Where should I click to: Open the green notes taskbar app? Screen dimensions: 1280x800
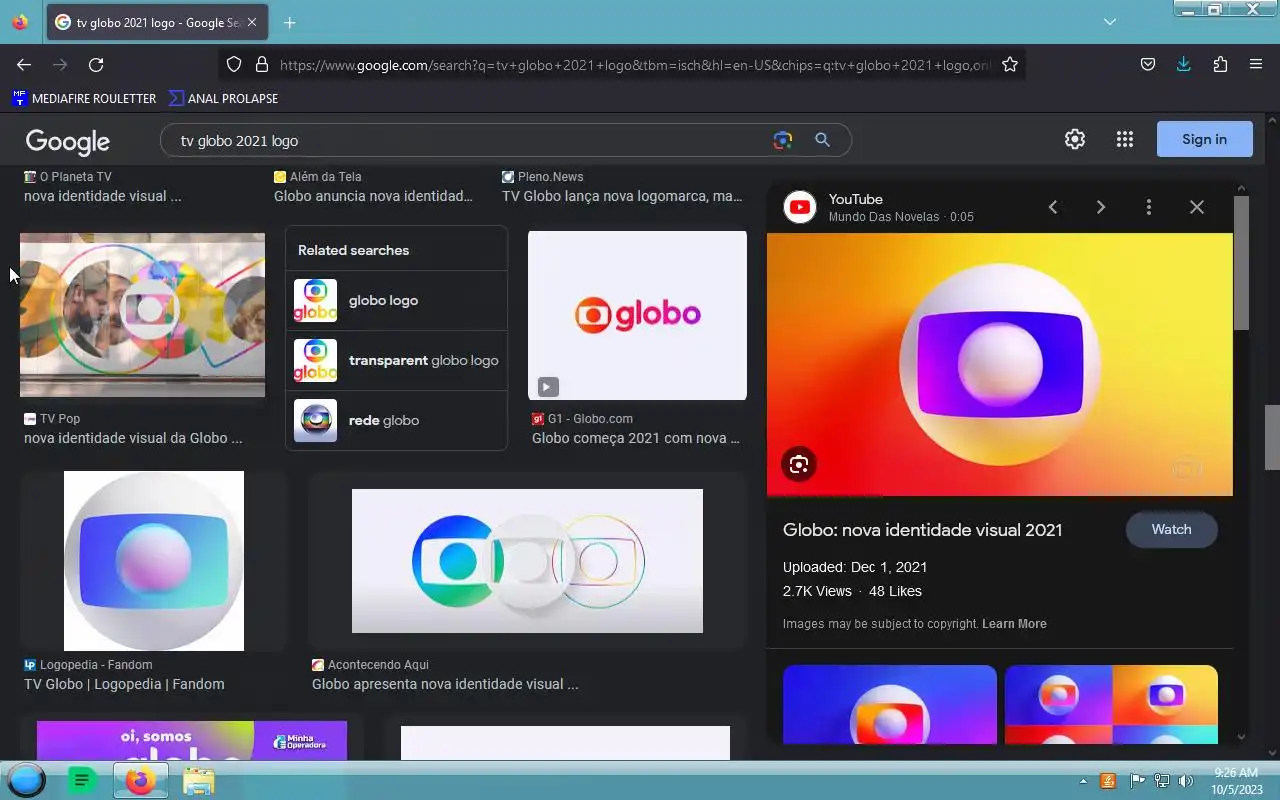pos(82,780)
